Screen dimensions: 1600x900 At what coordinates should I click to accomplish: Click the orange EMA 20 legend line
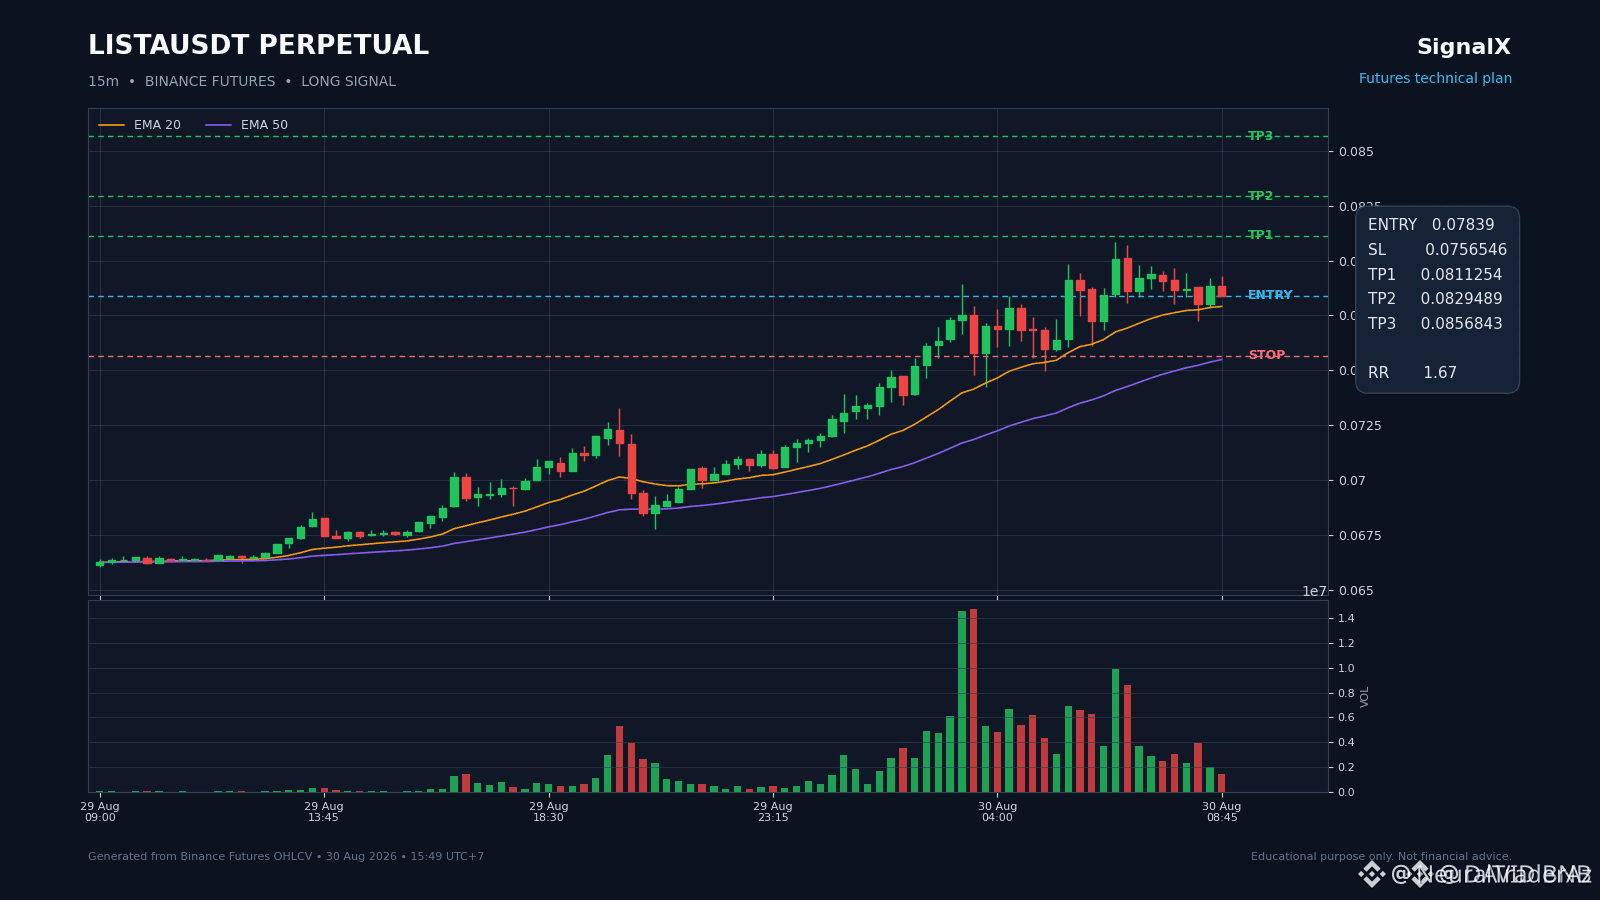[112, 125]
